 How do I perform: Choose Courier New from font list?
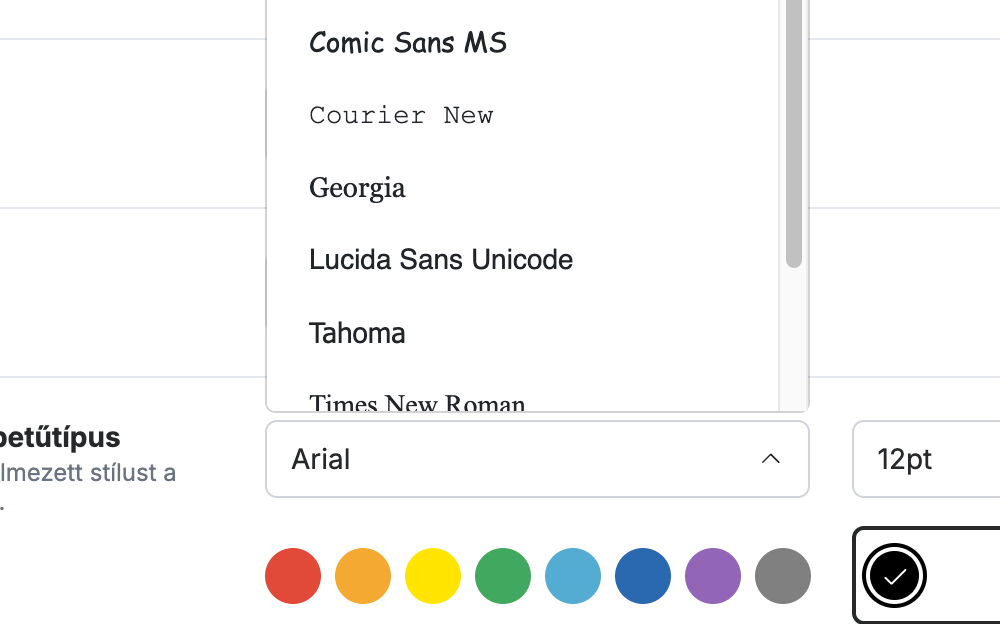(x=523, y=115)
